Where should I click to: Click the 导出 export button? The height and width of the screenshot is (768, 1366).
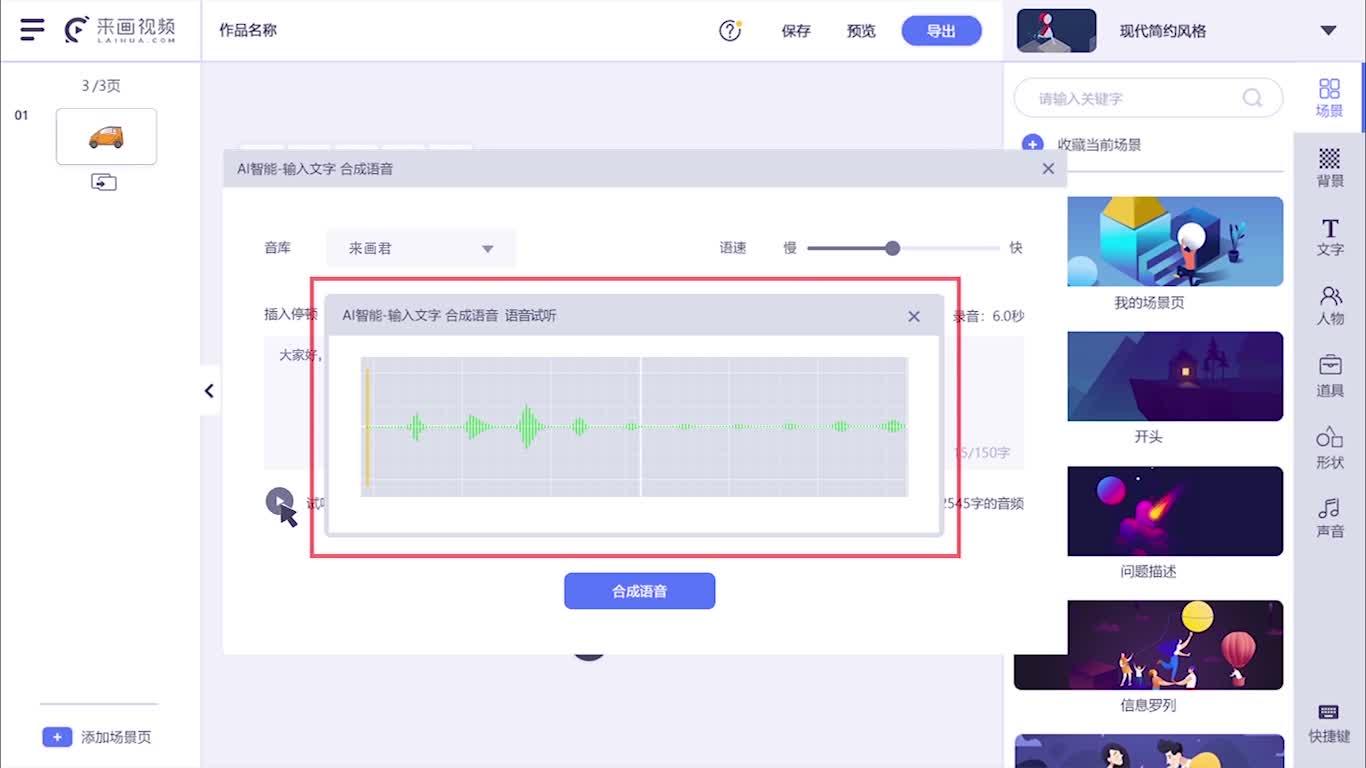point(941,31)
